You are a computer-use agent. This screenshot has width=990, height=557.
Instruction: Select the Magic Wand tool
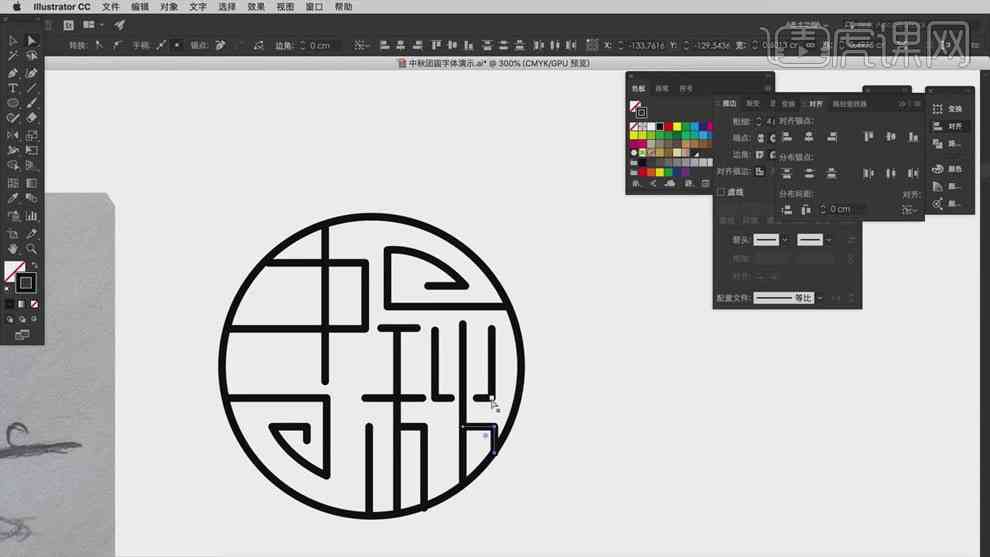tap(13, 56)
